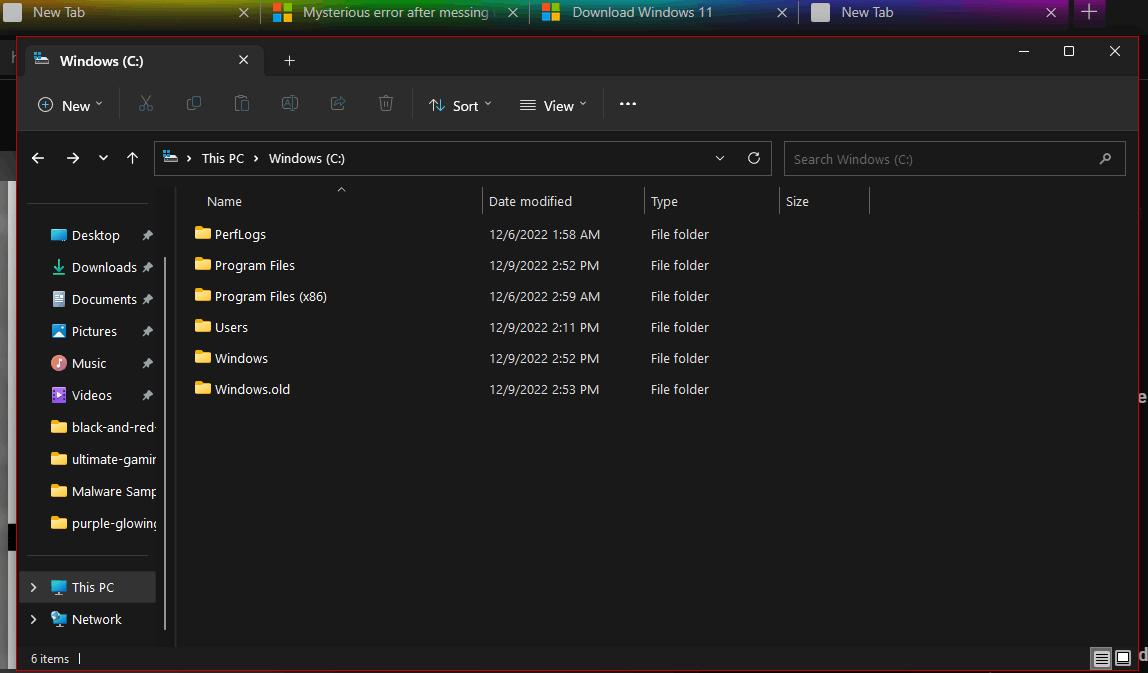
Task: Select the Program Files (x86) folder name
Action: tap(271, 296)
